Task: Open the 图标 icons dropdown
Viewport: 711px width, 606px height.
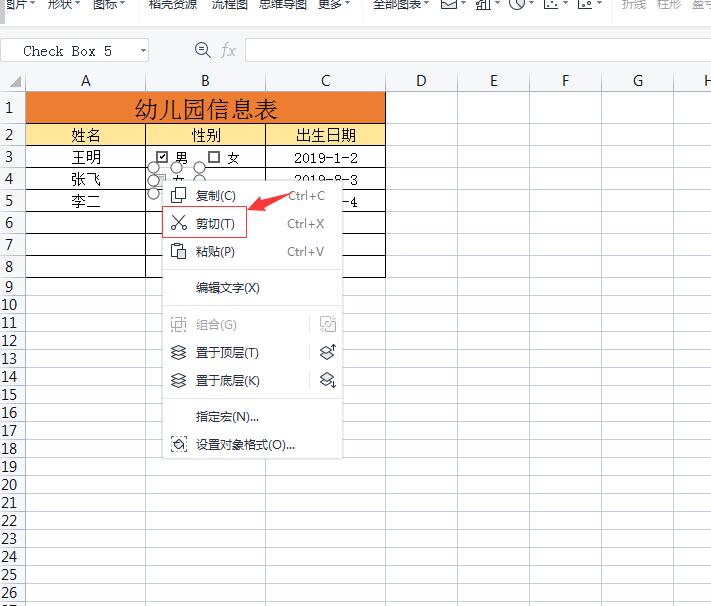Action: (109, 5)
